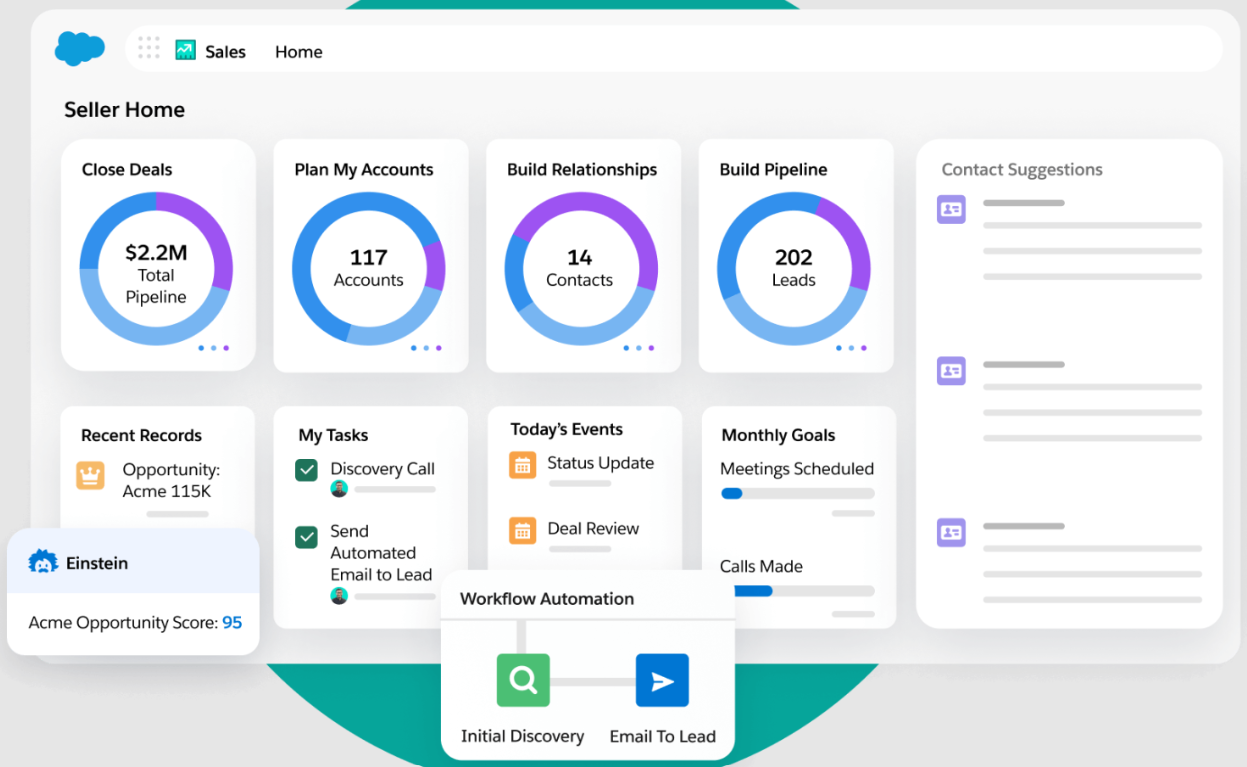Click the Plan My Accounts card title
The image size is (1247, 767).
pos(364,170)
